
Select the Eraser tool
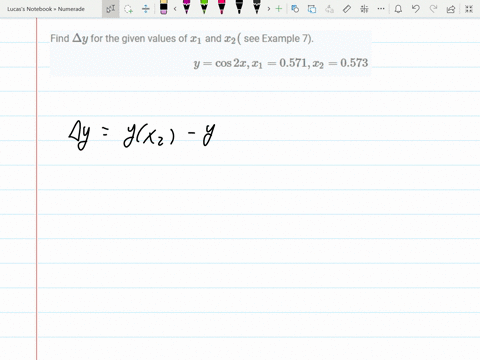point(163,7)
